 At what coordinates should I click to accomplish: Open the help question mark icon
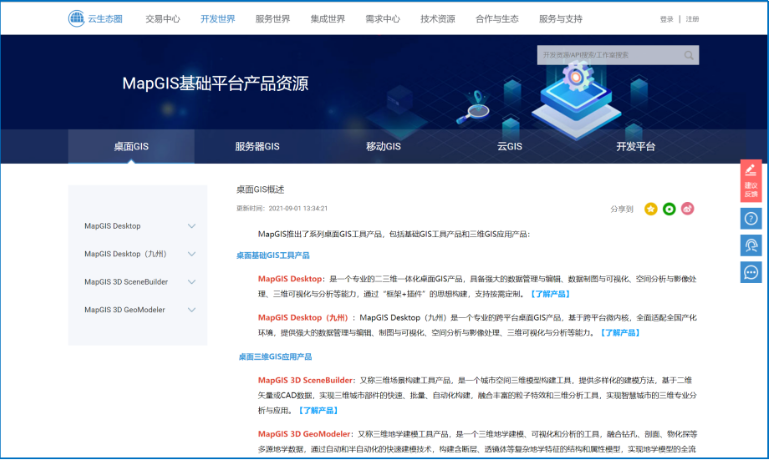click(751, 218)
